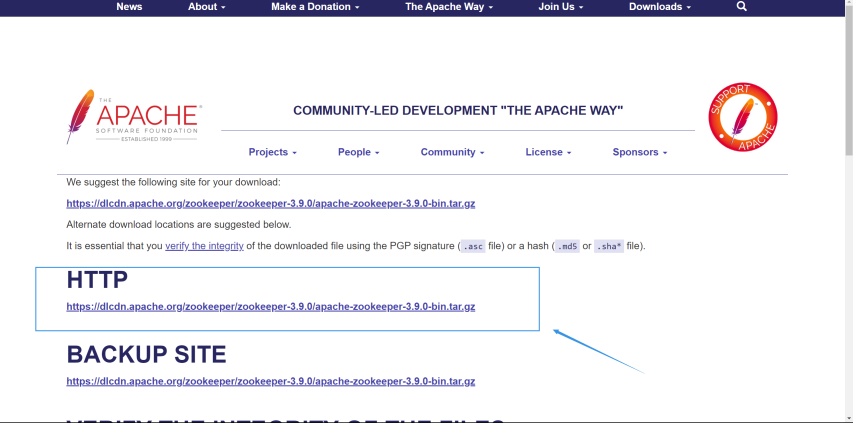This screenshot has height=423, width=853.
Task: Click the Community-Led Development headline
Action: (x=458, y=111)
